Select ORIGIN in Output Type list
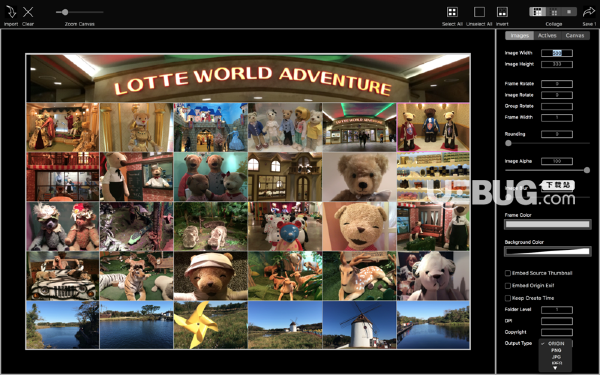The height and width of the screenshot is (375, 600). click(x=556, y=344)
